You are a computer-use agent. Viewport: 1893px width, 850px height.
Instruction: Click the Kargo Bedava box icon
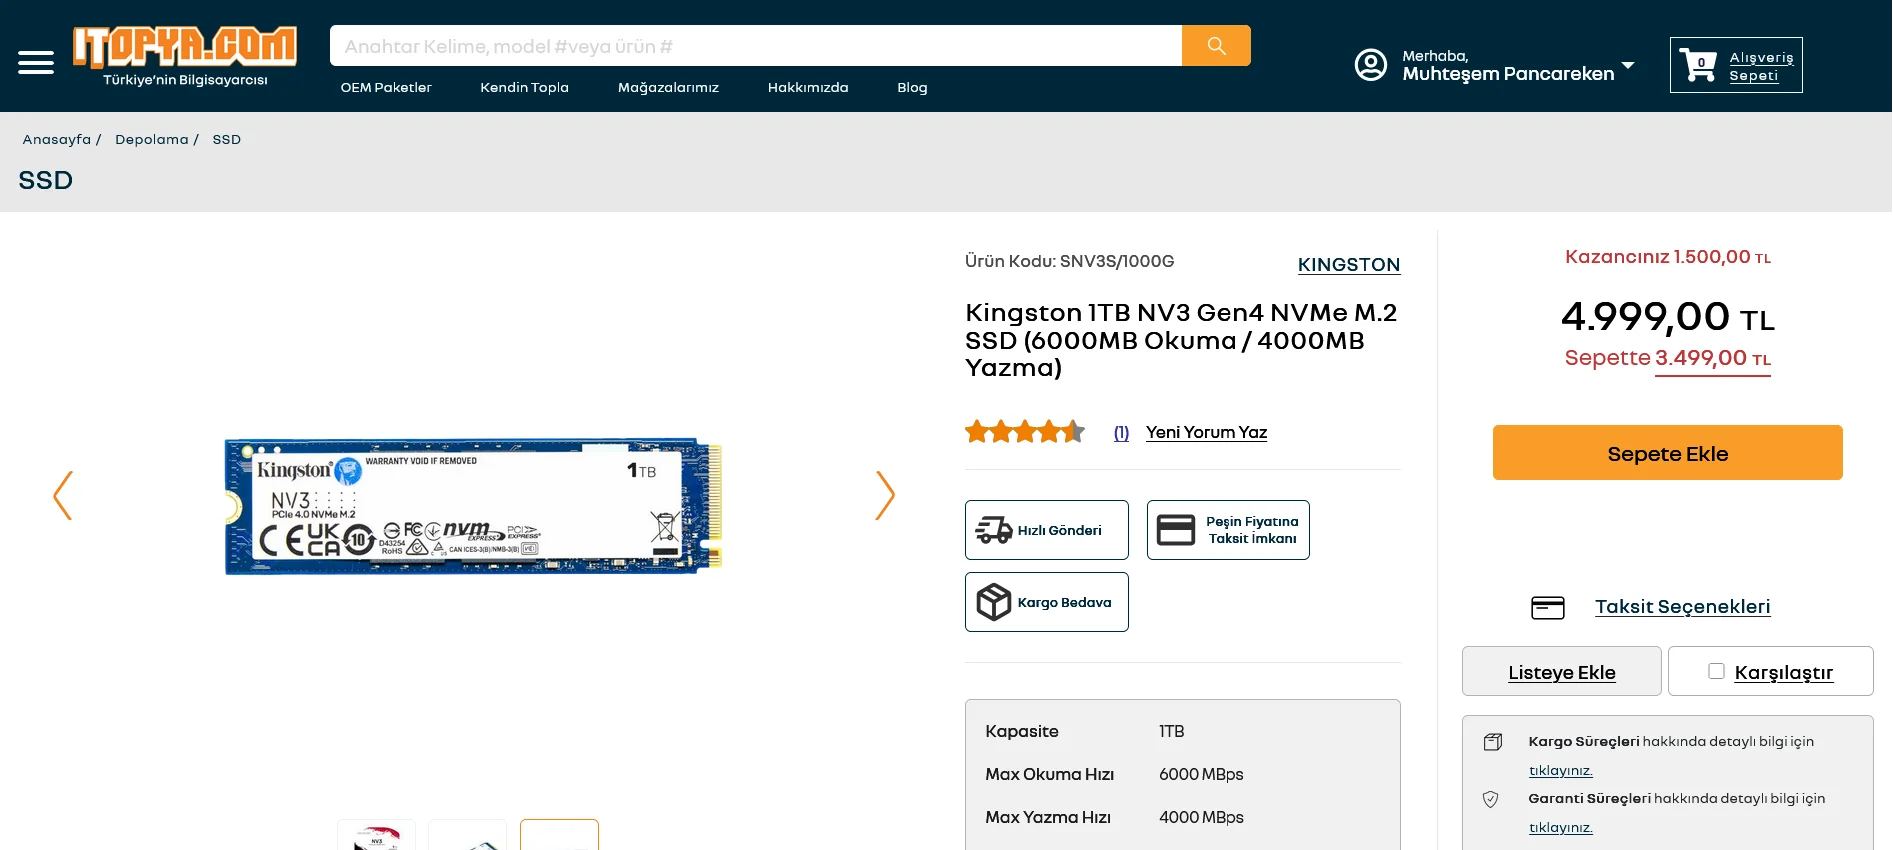click(994, 602)
